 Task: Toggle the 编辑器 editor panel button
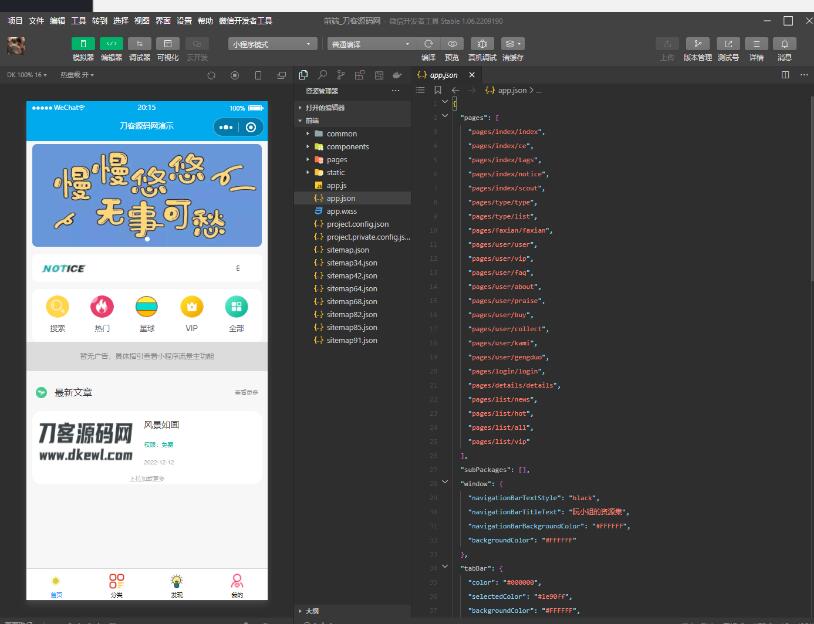click(111, 43)
